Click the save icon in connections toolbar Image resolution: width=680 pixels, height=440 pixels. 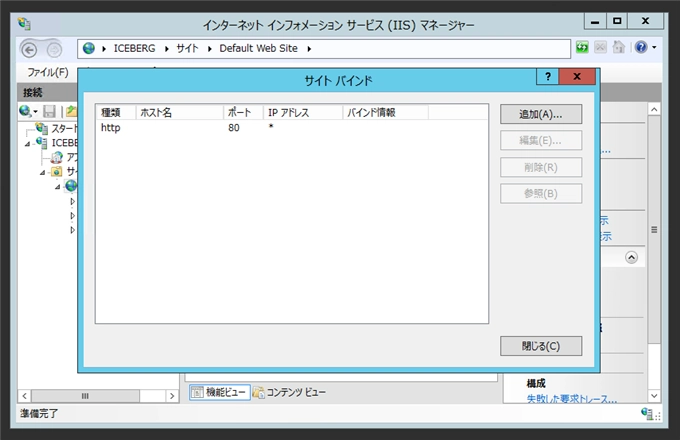(x=49, y=111)
